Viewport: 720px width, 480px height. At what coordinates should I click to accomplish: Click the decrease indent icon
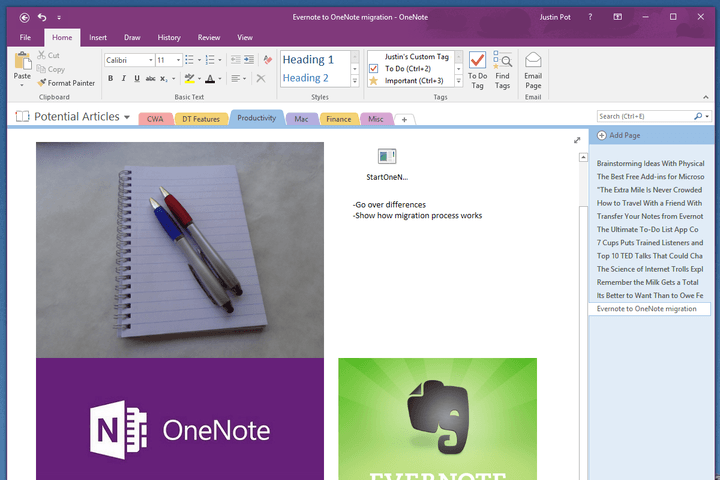point(236,60)
